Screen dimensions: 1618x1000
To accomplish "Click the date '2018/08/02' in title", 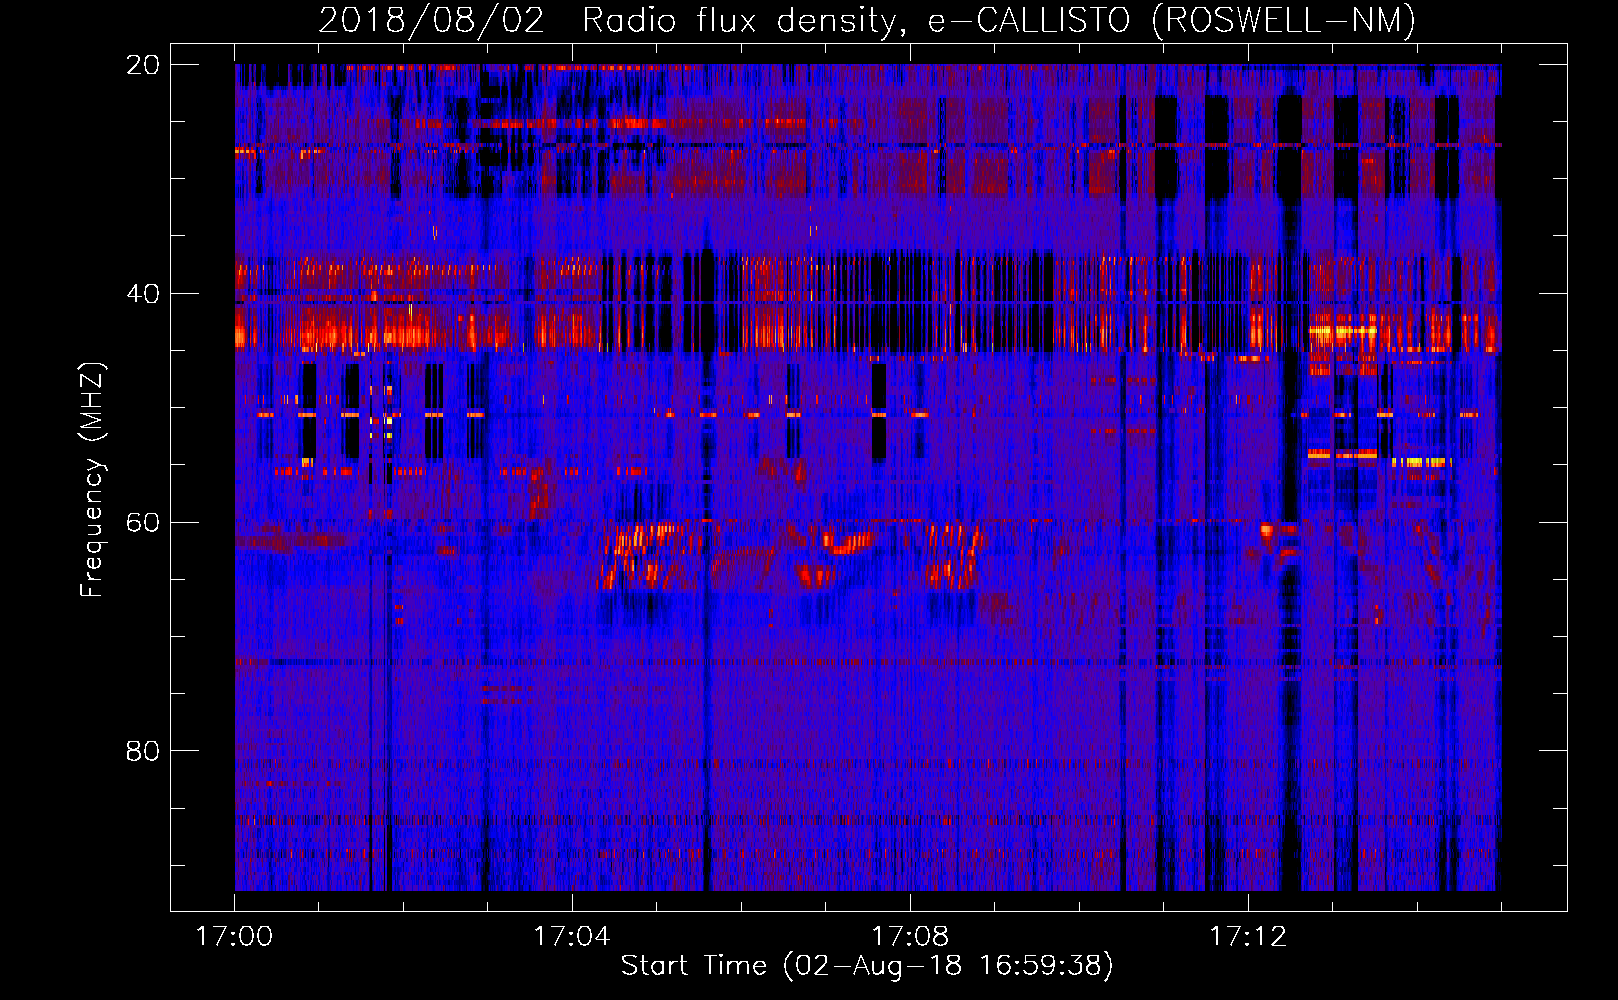I will pyautogui.click(x=432, y=21).
